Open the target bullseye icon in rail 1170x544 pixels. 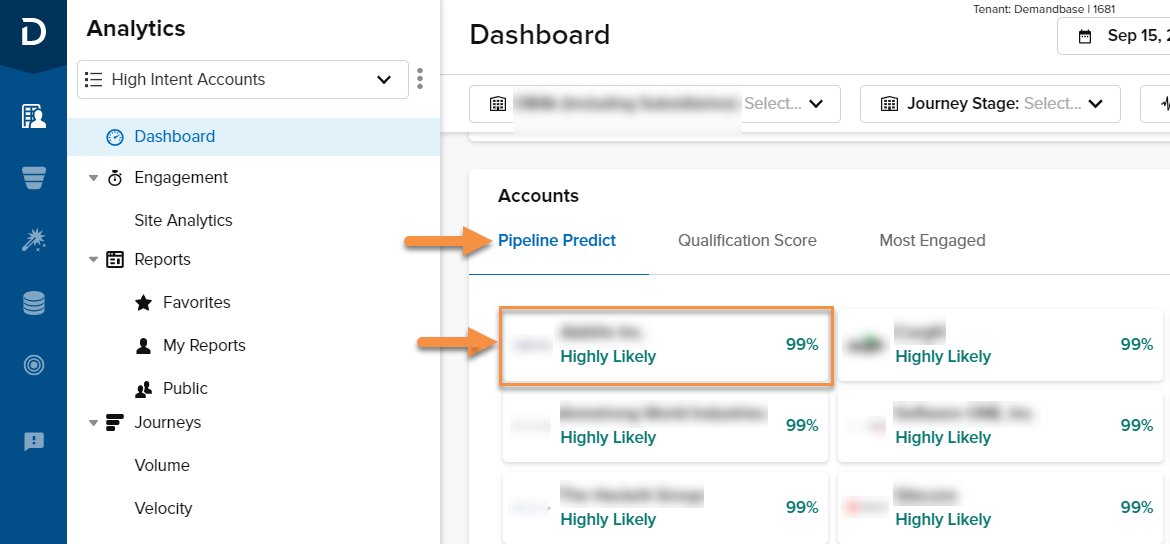[x=34, y=365]
